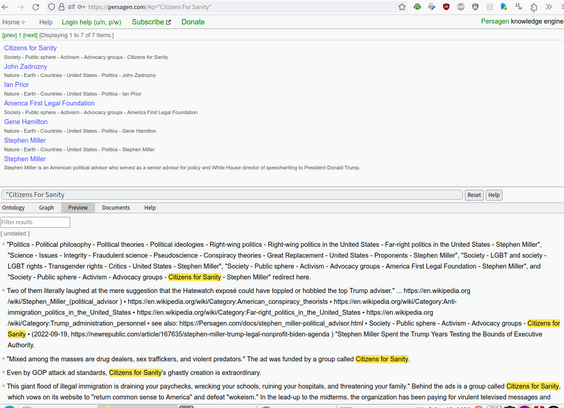Screen dimensions: 564x408
Task: Open the Documents tab
Action: [116, 208]
